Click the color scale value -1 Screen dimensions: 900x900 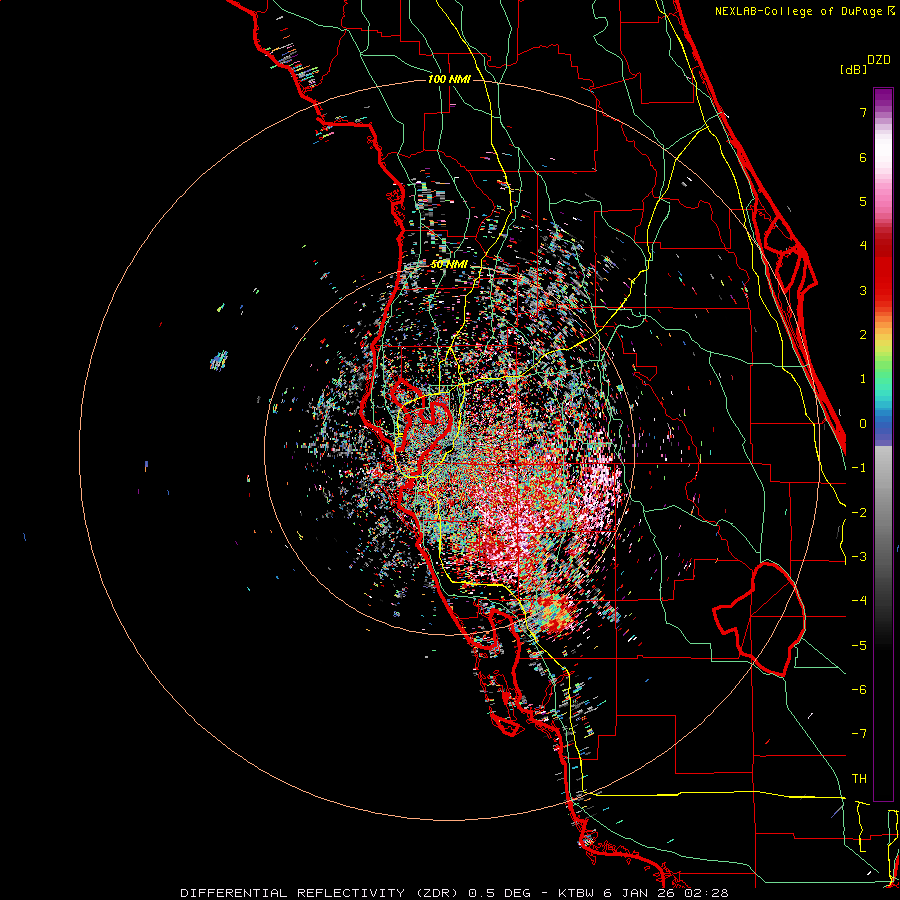coord(859,468)
